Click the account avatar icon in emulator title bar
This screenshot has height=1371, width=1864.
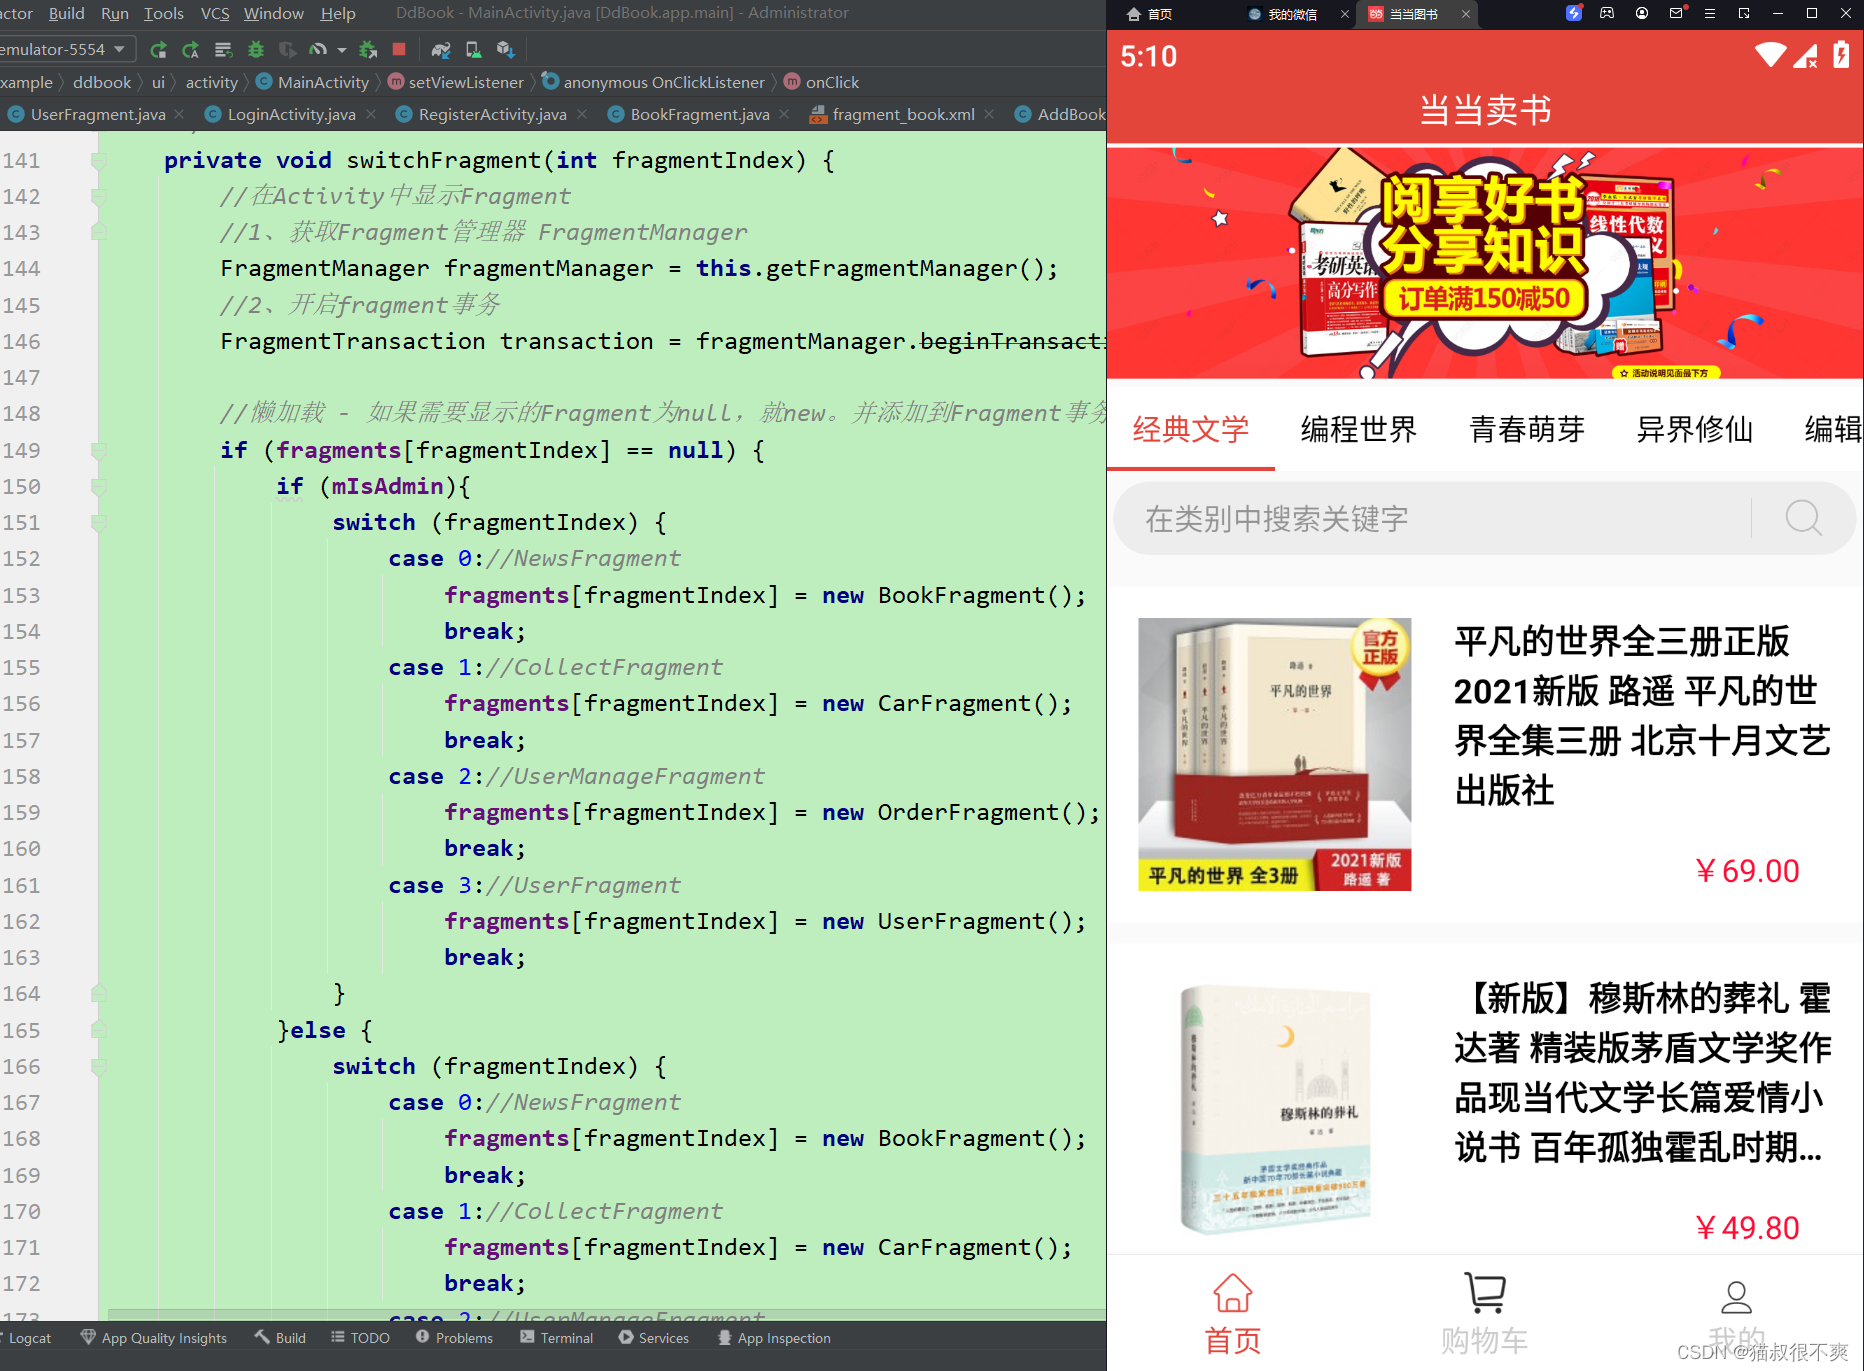1642,13
